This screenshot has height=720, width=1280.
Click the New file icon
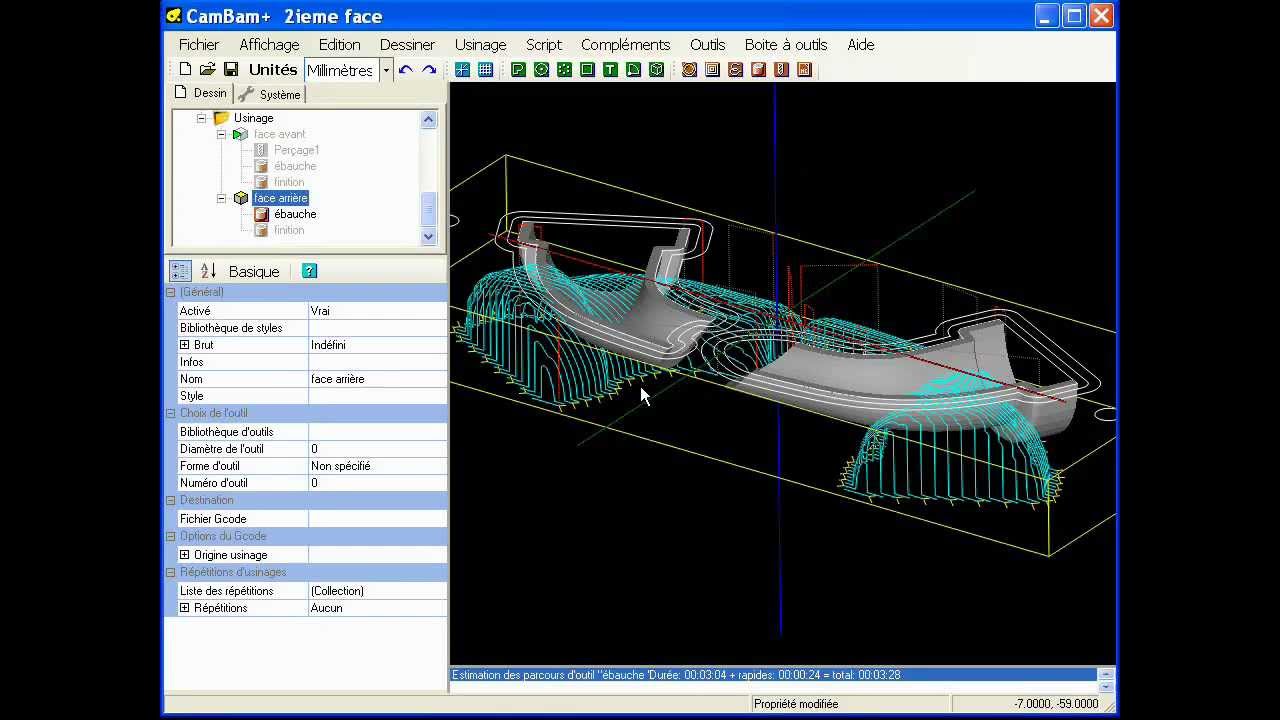pos(185,69)
